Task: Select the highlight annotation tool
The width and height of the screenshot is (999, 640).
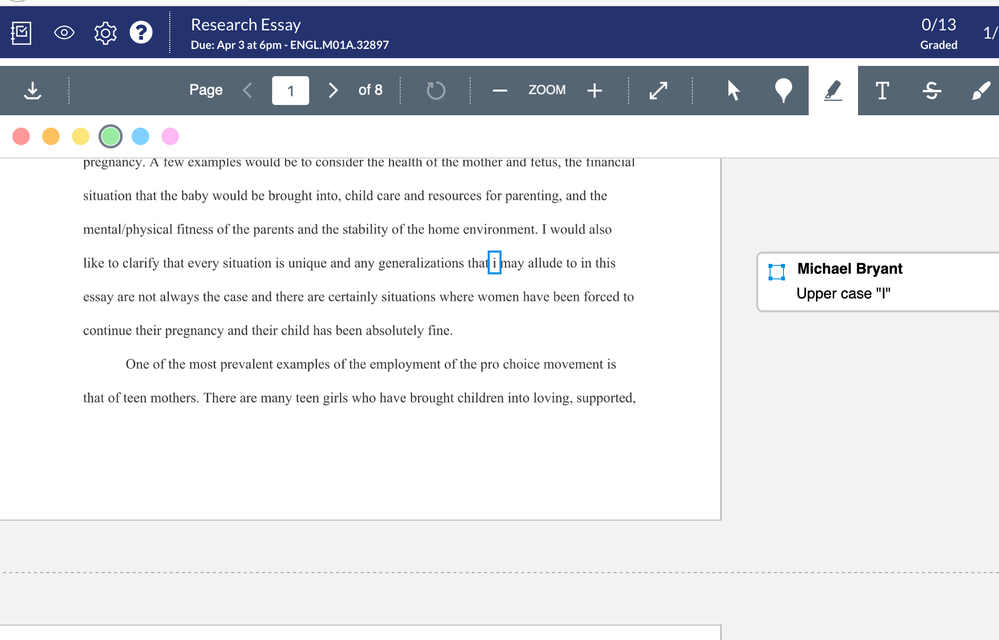Action: click(x=832, y=91)
